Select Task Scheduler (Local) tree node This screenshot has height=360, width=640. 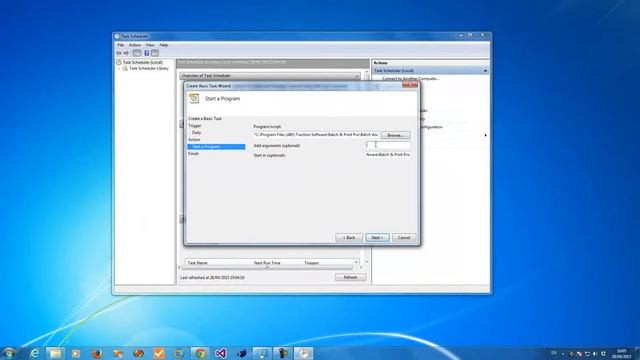coord(143,62)
